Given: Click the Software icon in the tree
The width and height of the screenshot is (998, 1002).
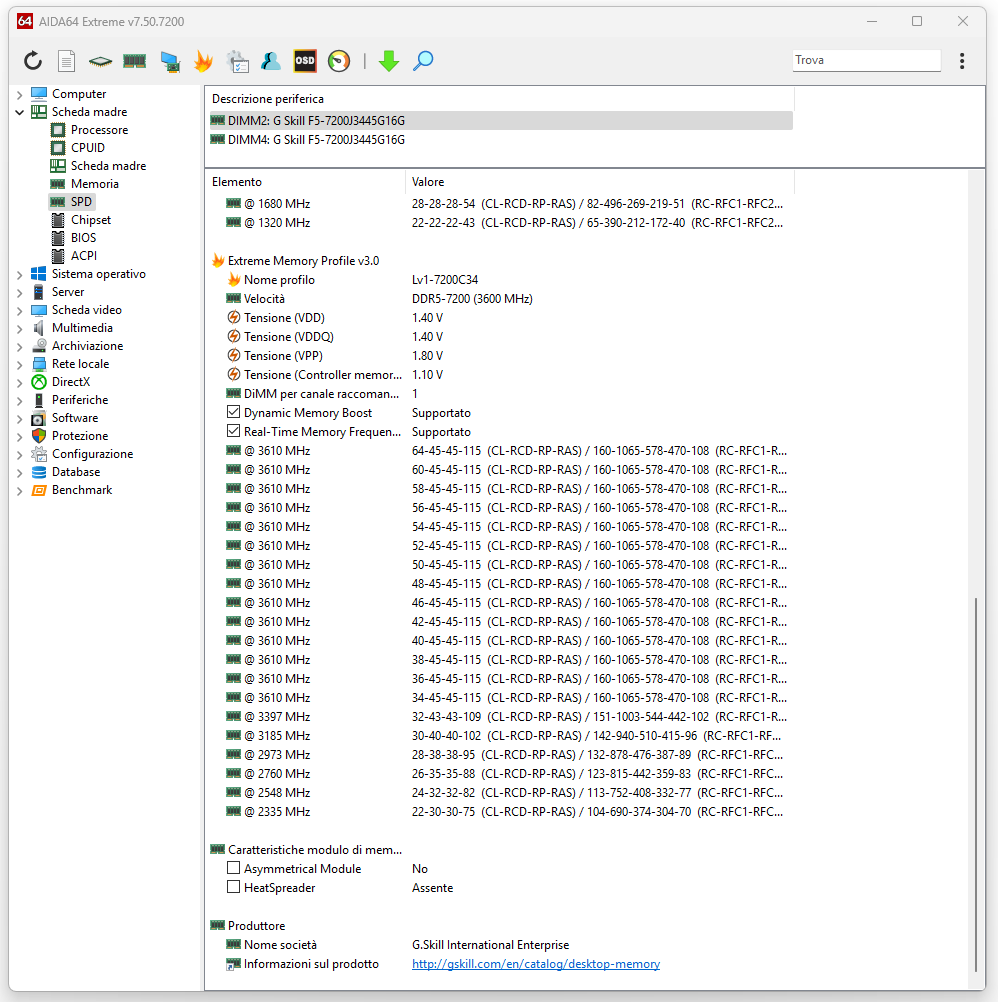Looking at the screenshot, I should coord(39,418).
